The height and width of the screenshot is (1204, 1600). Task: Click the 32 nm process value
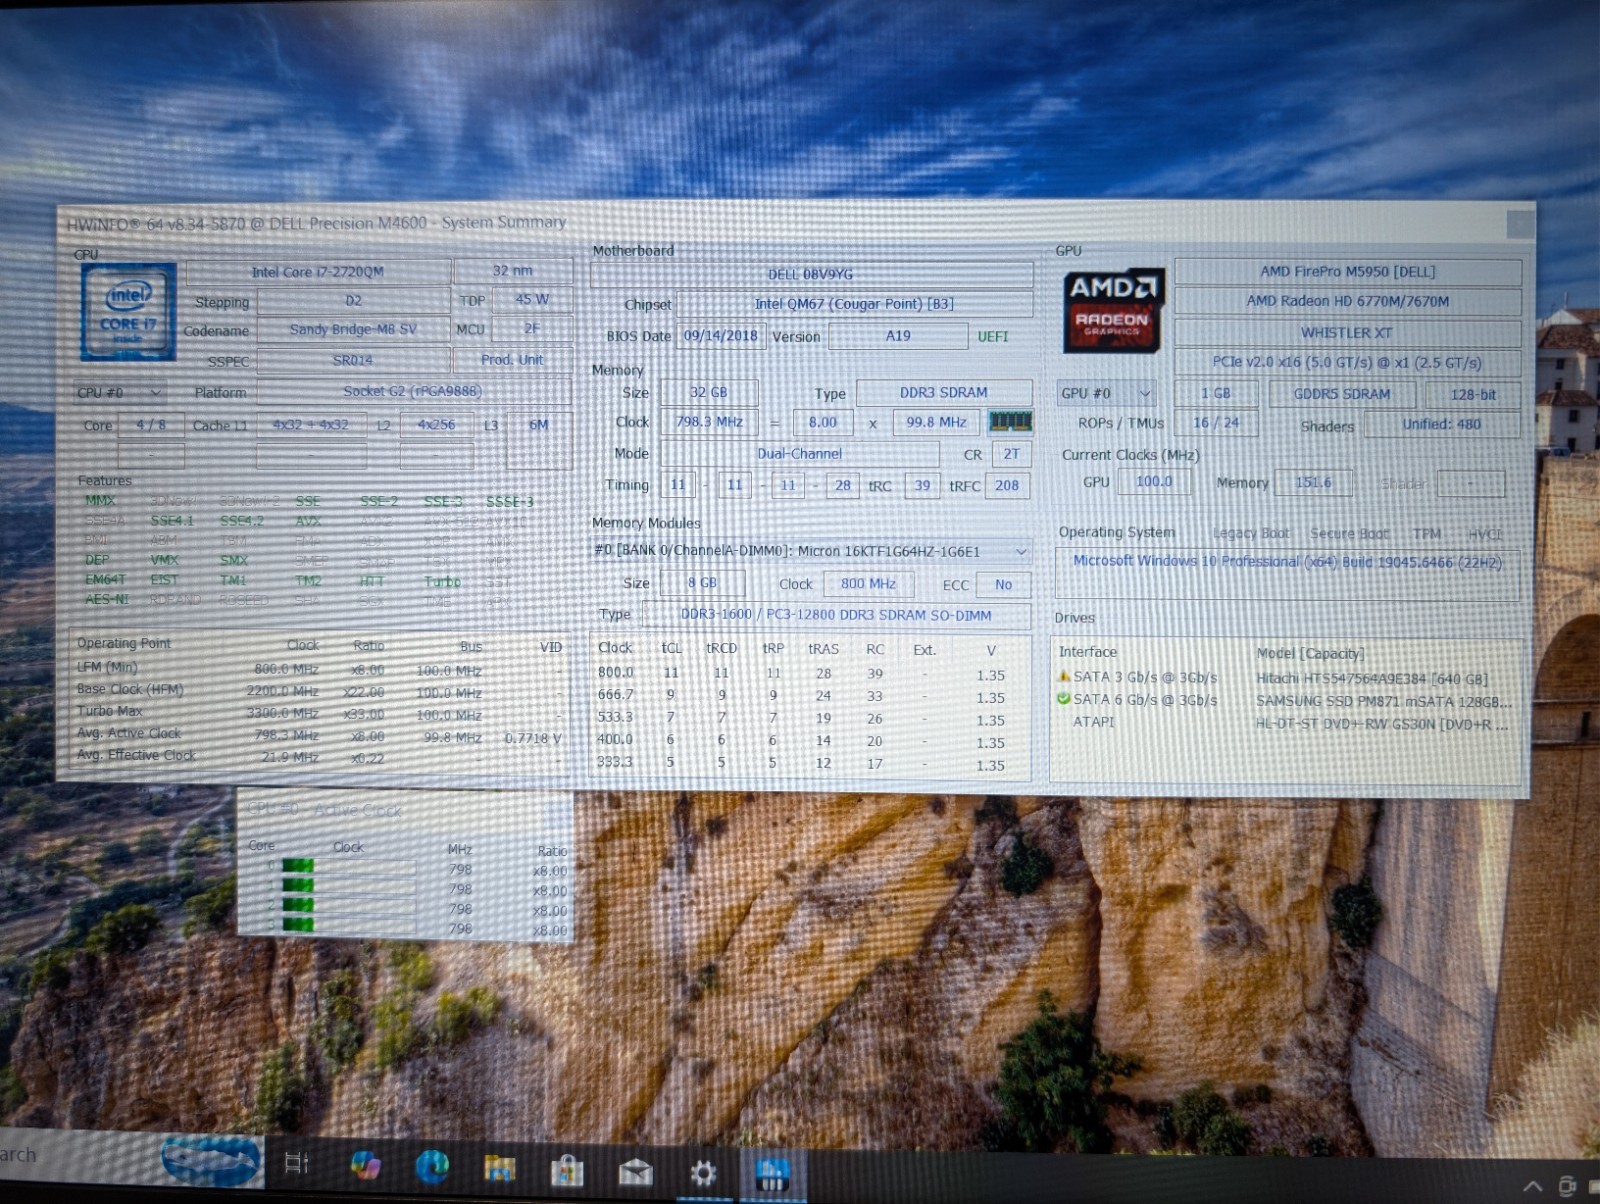pyautogui.click(x=513, y=271)
